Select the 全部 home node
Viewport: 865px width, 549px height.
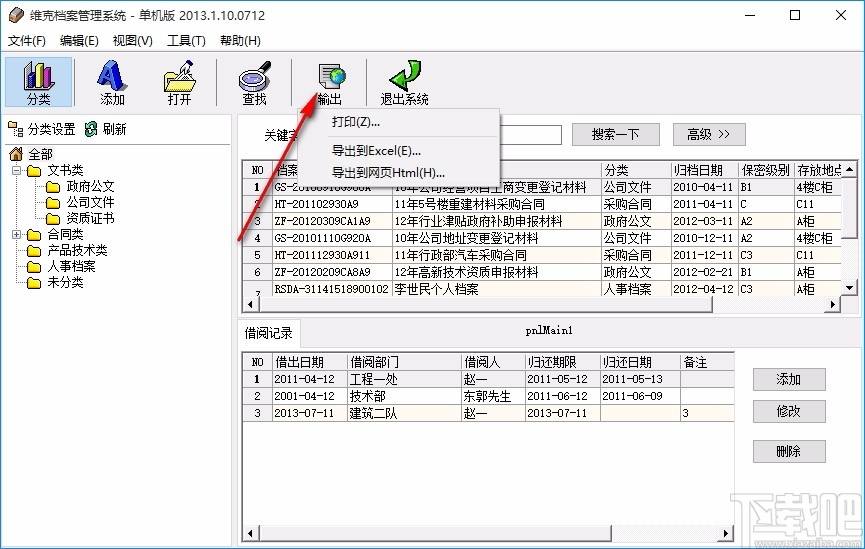31,154
